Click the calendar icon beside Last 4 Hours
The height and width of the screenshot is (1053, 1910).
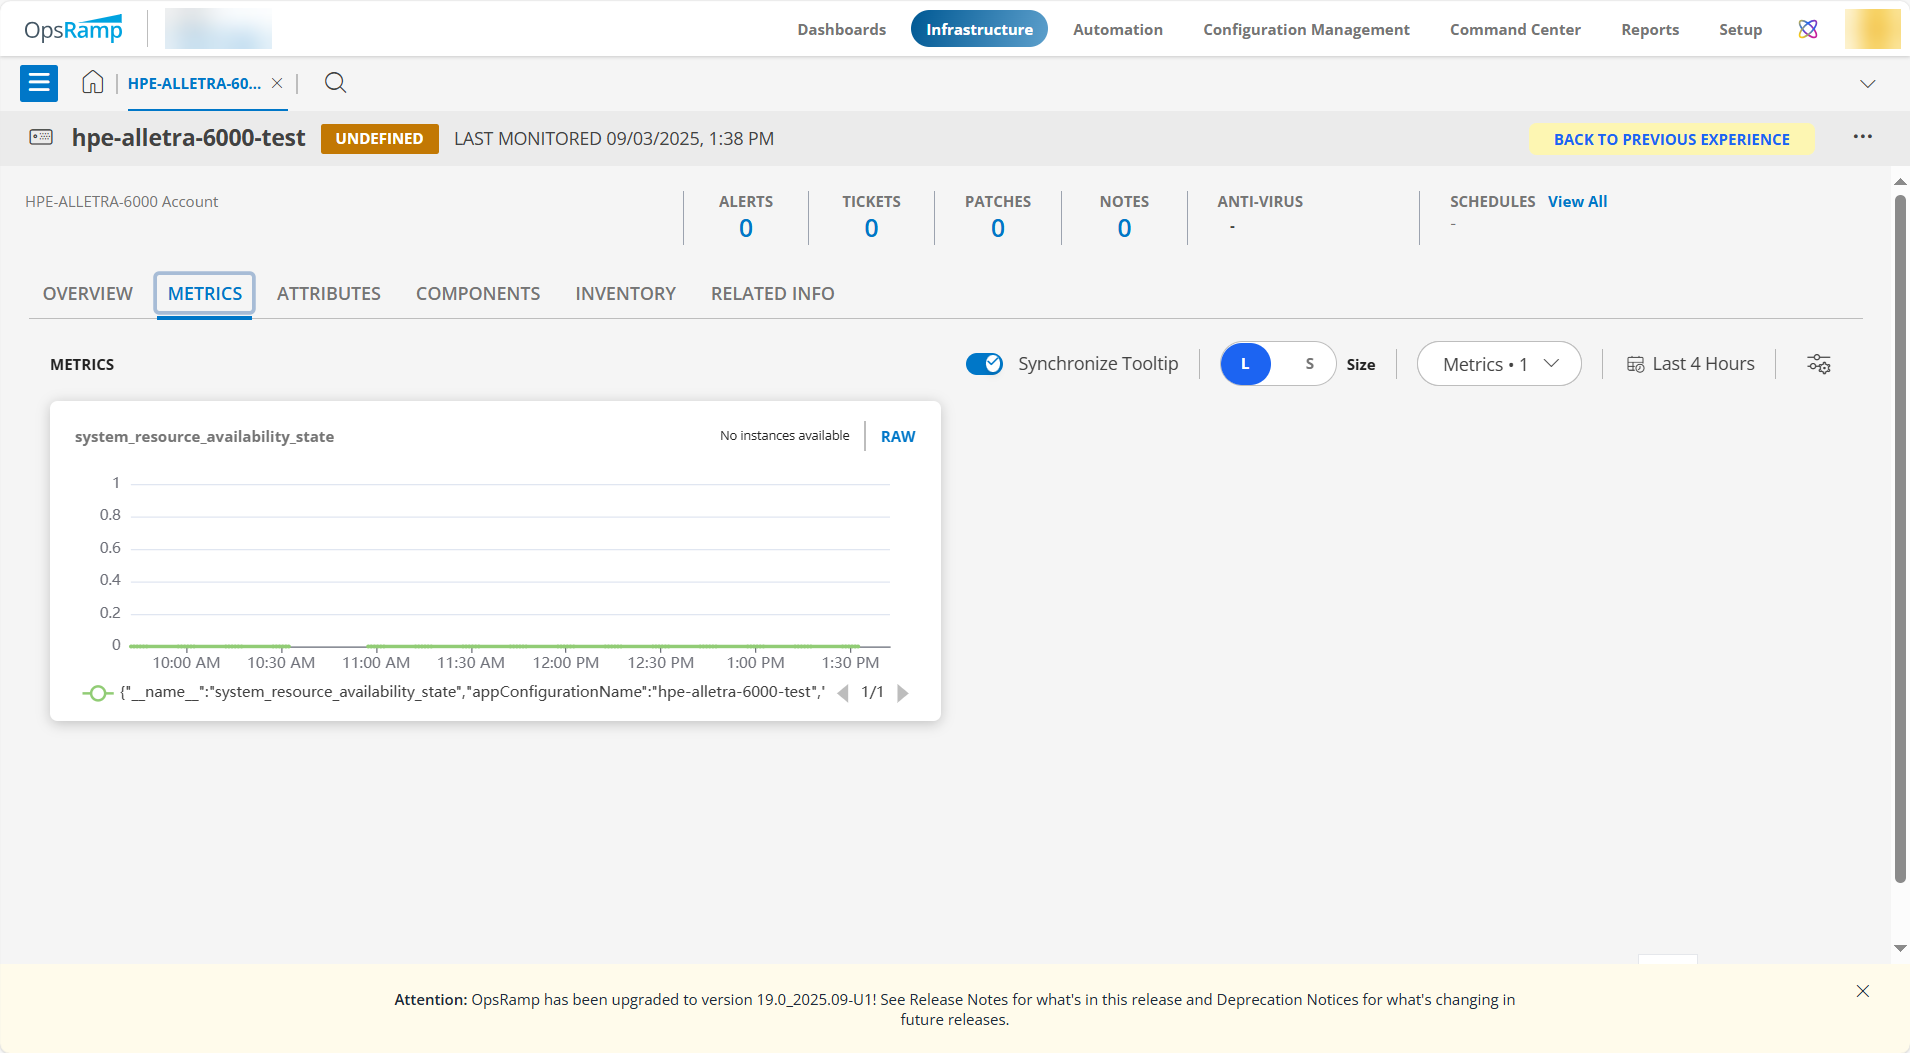click(1635, 364)
